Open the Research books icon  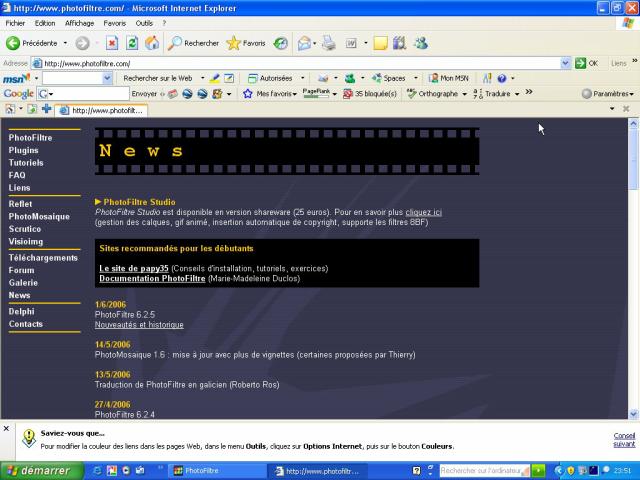click(399, 43)
